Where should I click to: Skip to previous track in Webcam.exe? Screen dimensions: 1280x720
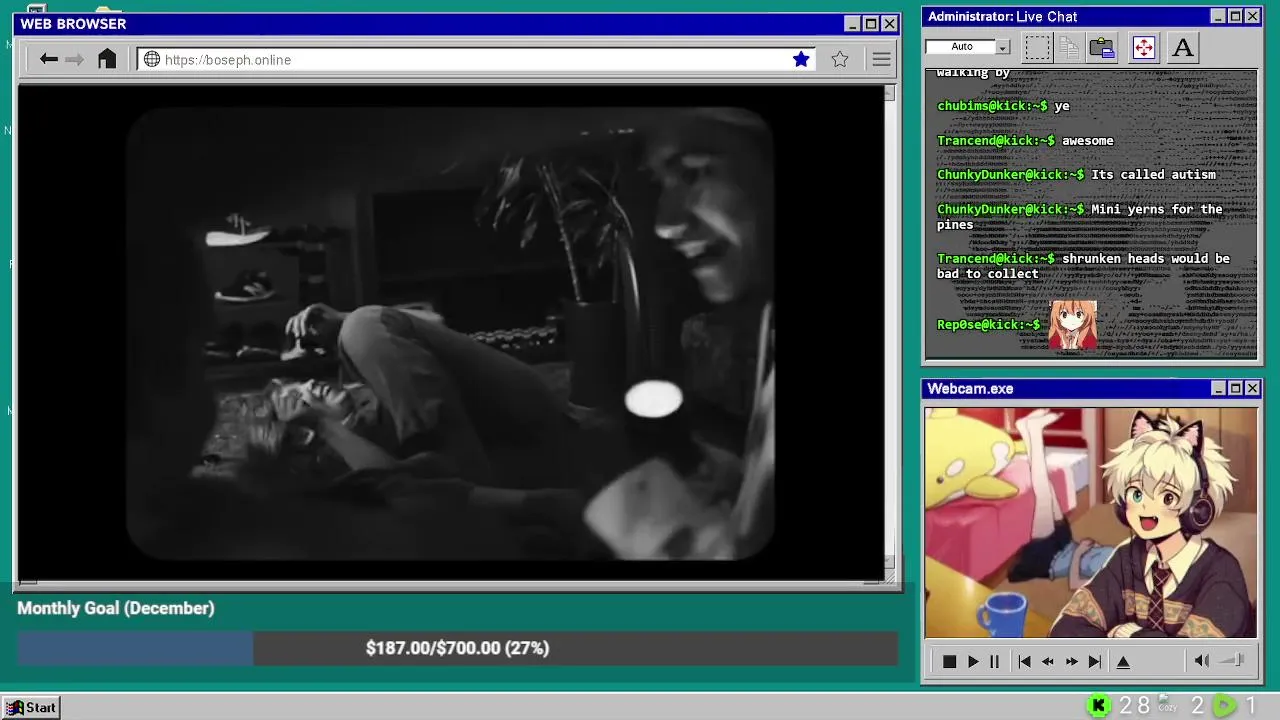(1024, 661)
